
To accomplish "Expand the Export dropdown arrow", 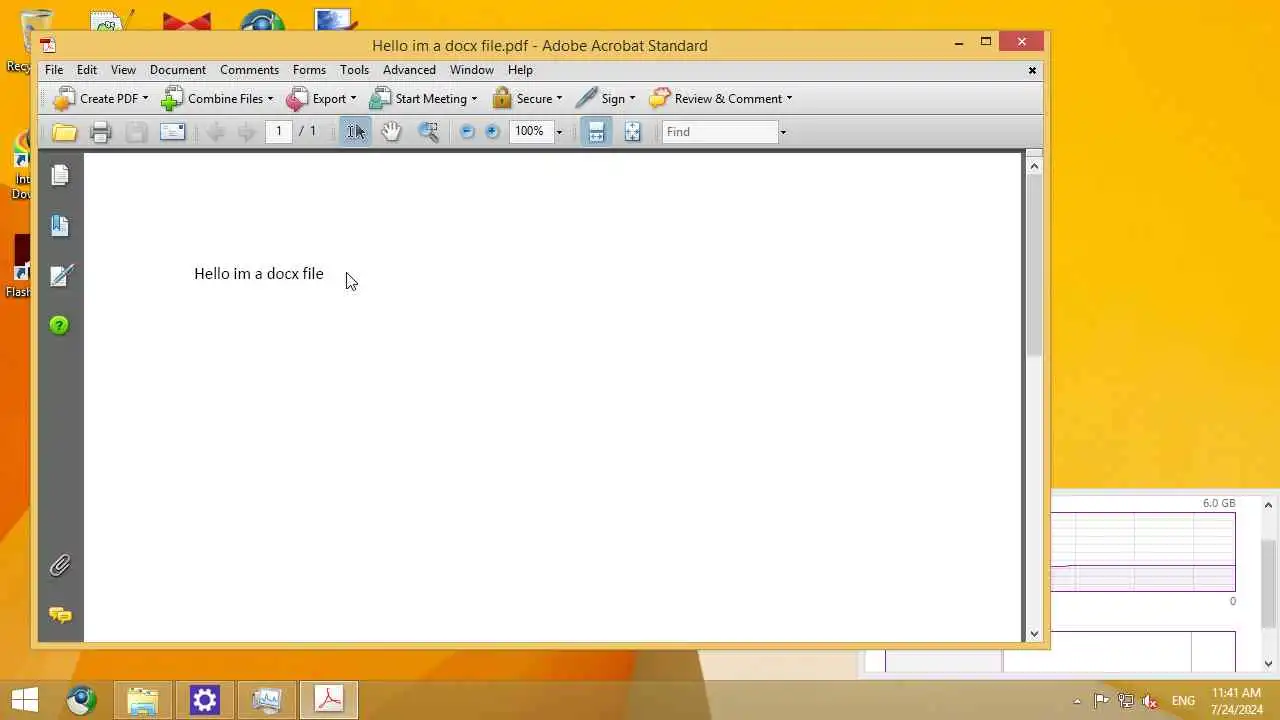I will point(353,99).
